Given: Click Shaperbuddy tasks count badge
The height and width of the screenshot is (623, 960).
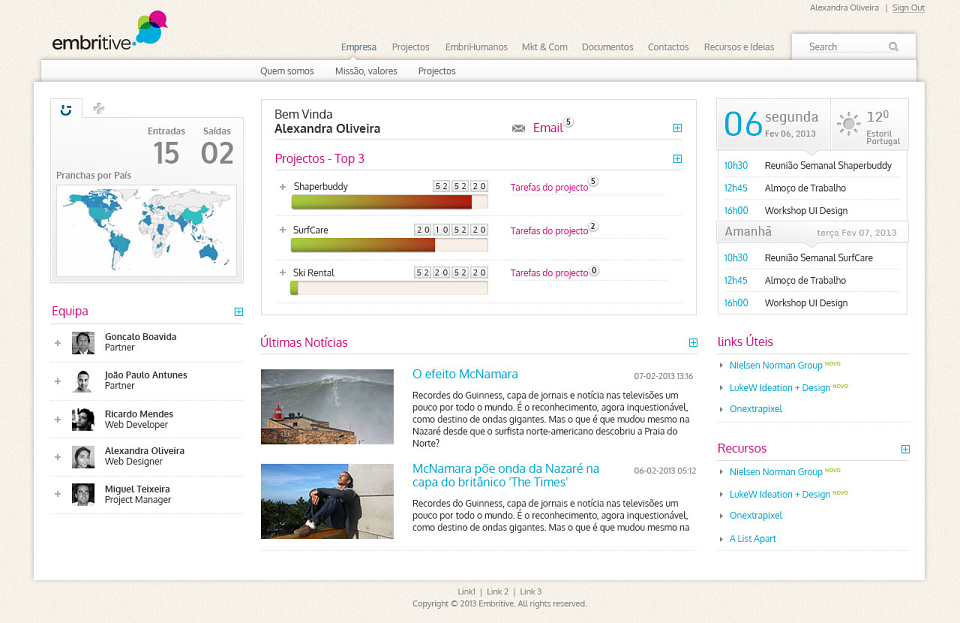Looking at the screenshot, I should pos(593,182).
